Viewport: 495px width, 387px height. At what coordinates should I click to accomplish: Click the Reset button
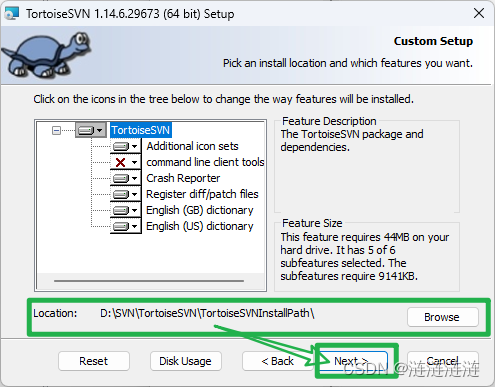[x=94, y=361]
